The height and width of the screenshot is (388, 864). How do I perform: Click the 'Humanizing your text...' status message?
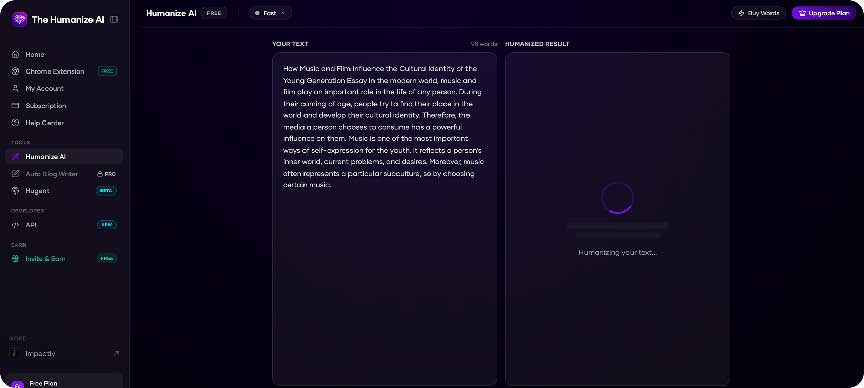click(x=618, y=252)
